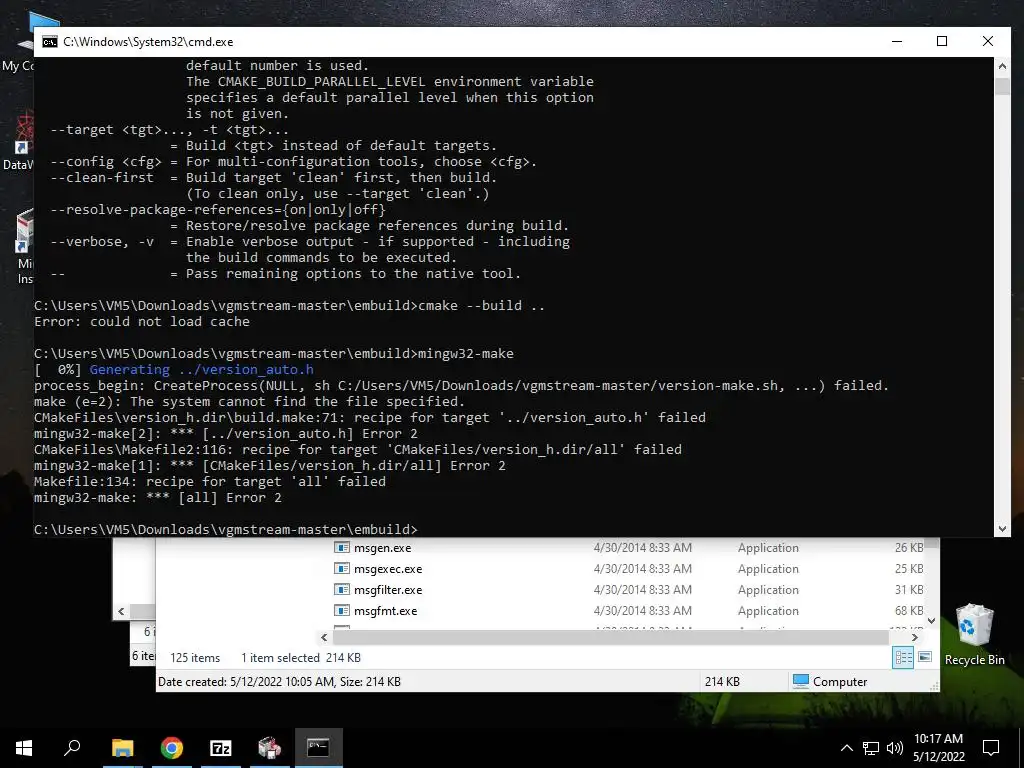Screen dimensions: 1024x768
Task: Close the cmd.exe window
Action: 987,41
